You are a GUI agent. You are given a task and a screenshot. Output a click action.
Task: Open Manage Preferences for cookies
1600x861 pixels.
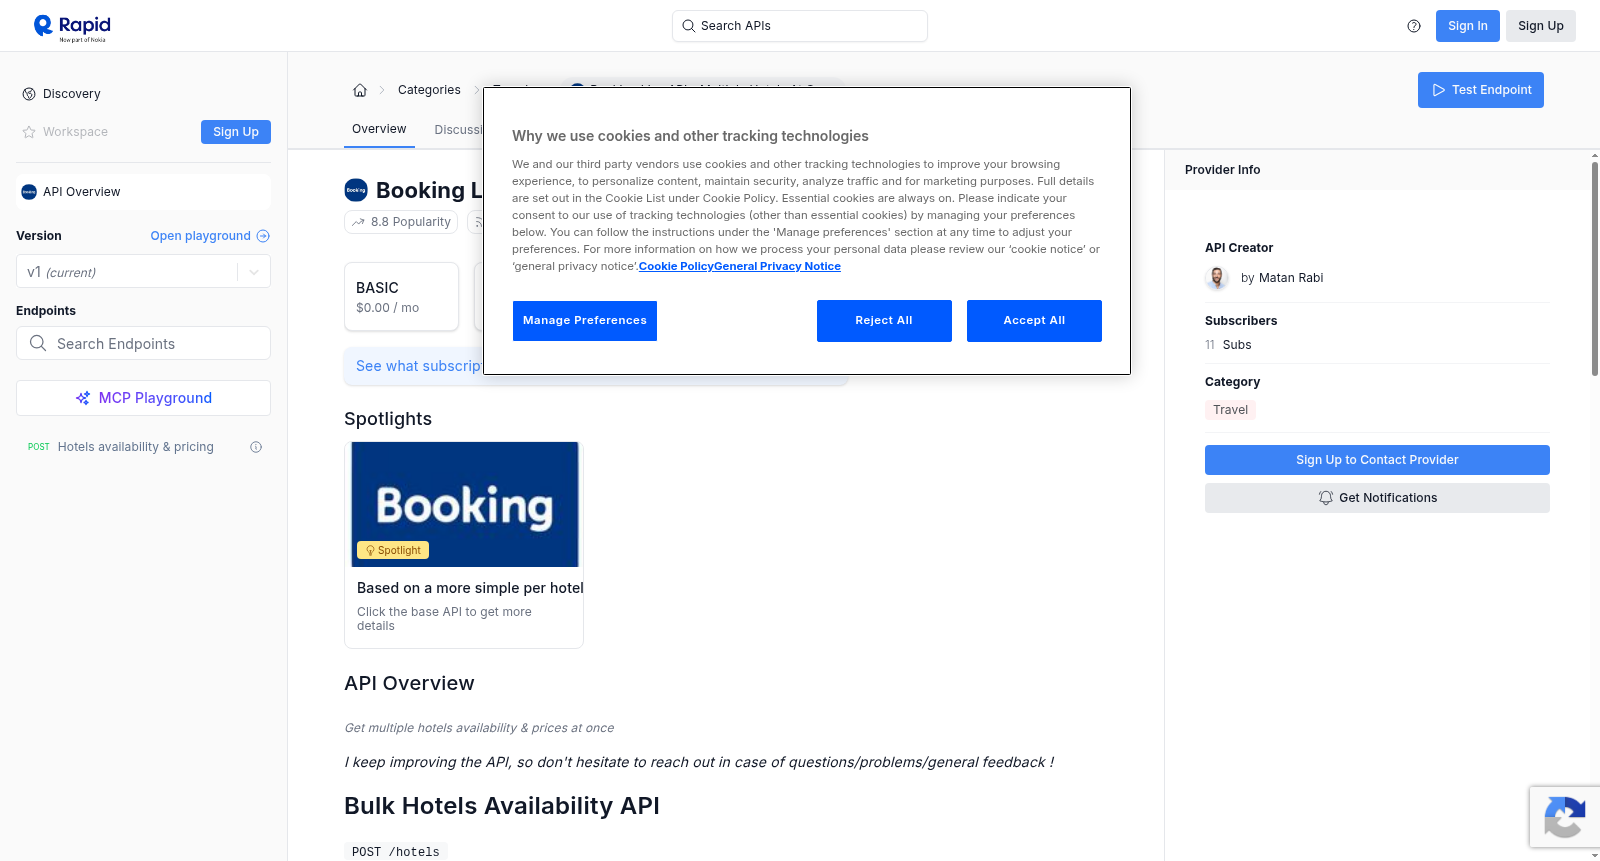click(x=585, y=321)
